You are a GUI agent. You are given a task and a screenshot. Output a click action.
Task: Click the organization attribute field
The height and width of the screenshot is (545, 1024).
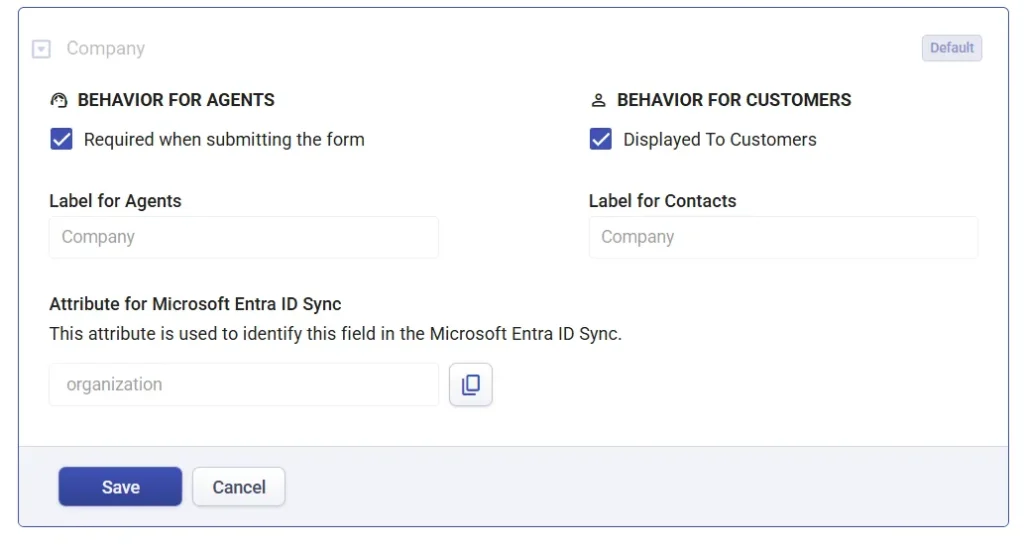click(x=244, y=384)
